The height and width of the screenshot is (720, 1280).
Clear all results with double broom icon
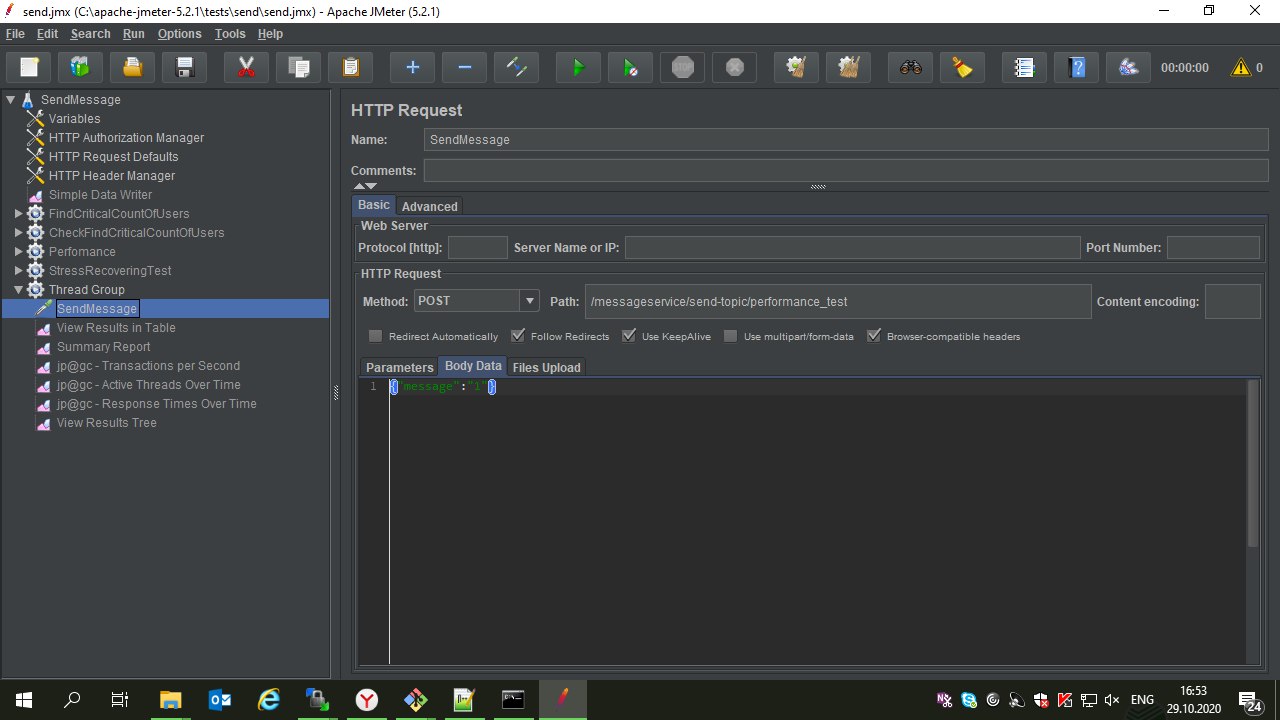click(848, 68)
